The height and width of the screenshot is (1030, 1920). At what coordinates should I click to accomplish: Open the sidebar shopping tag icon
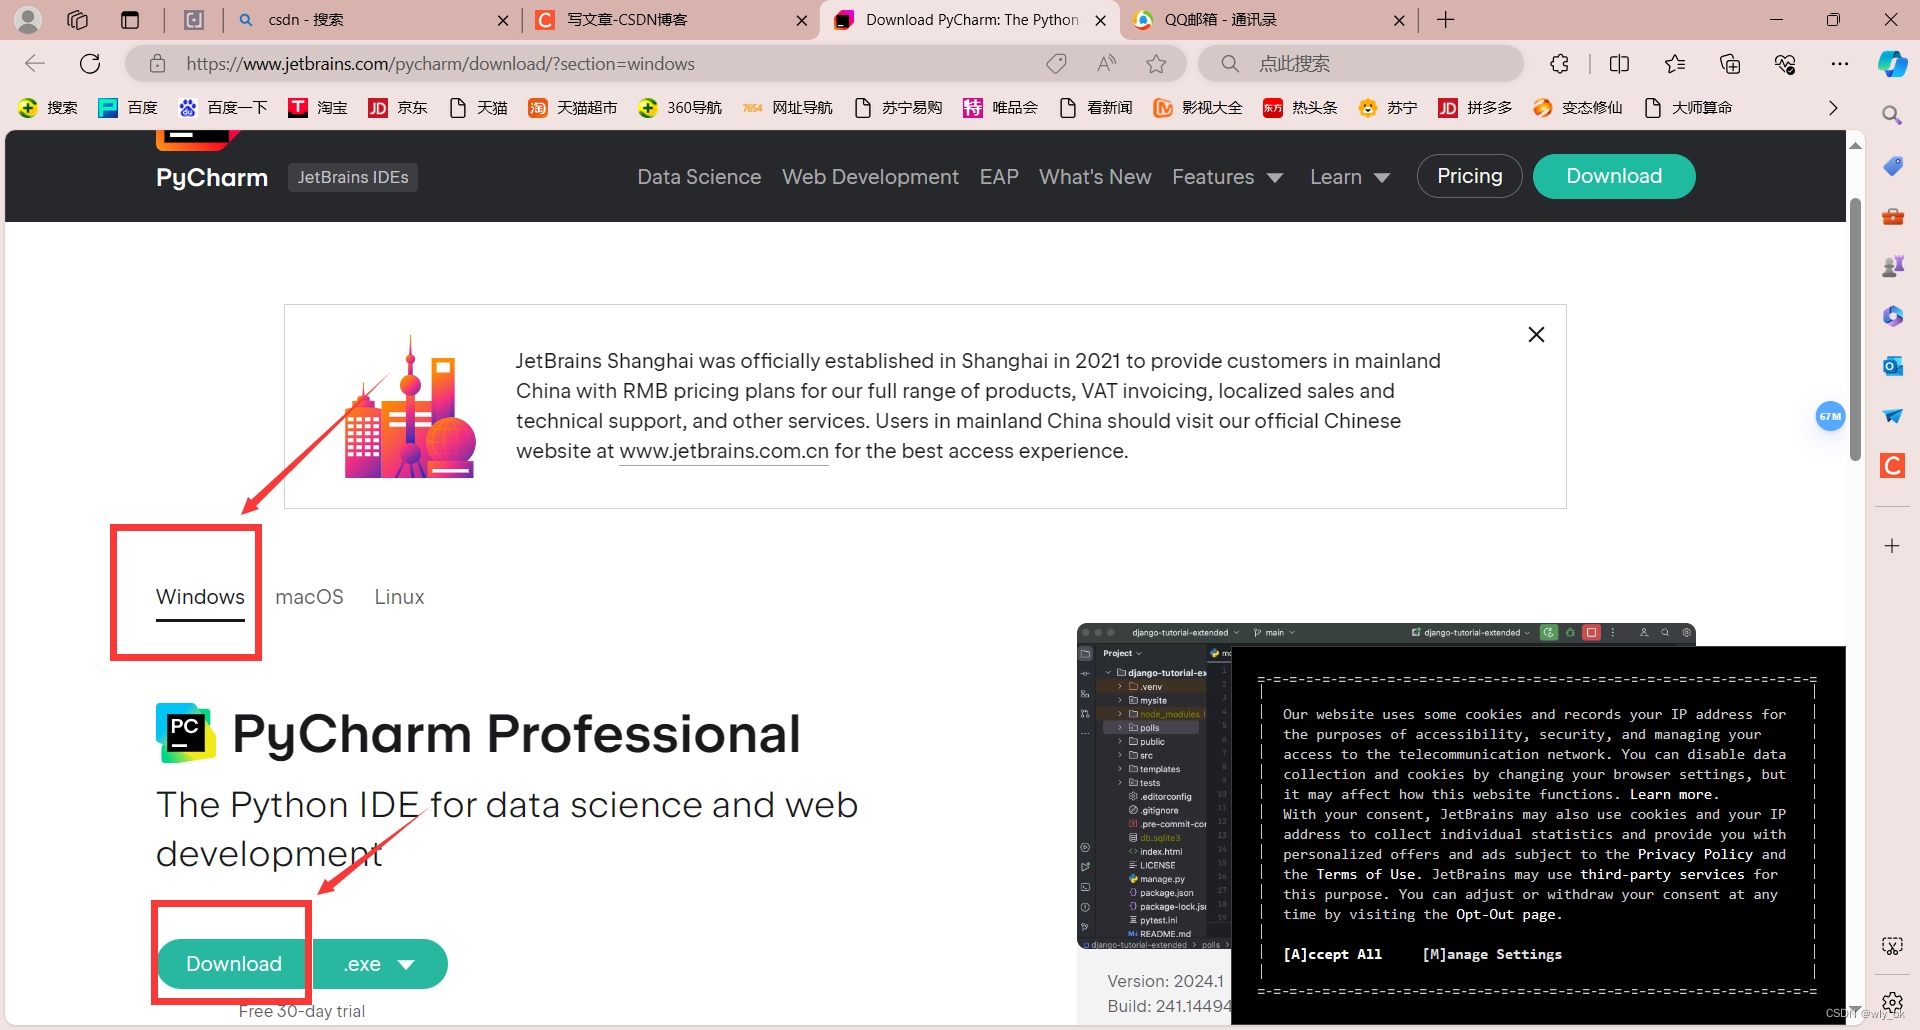tap(1892, 166)
